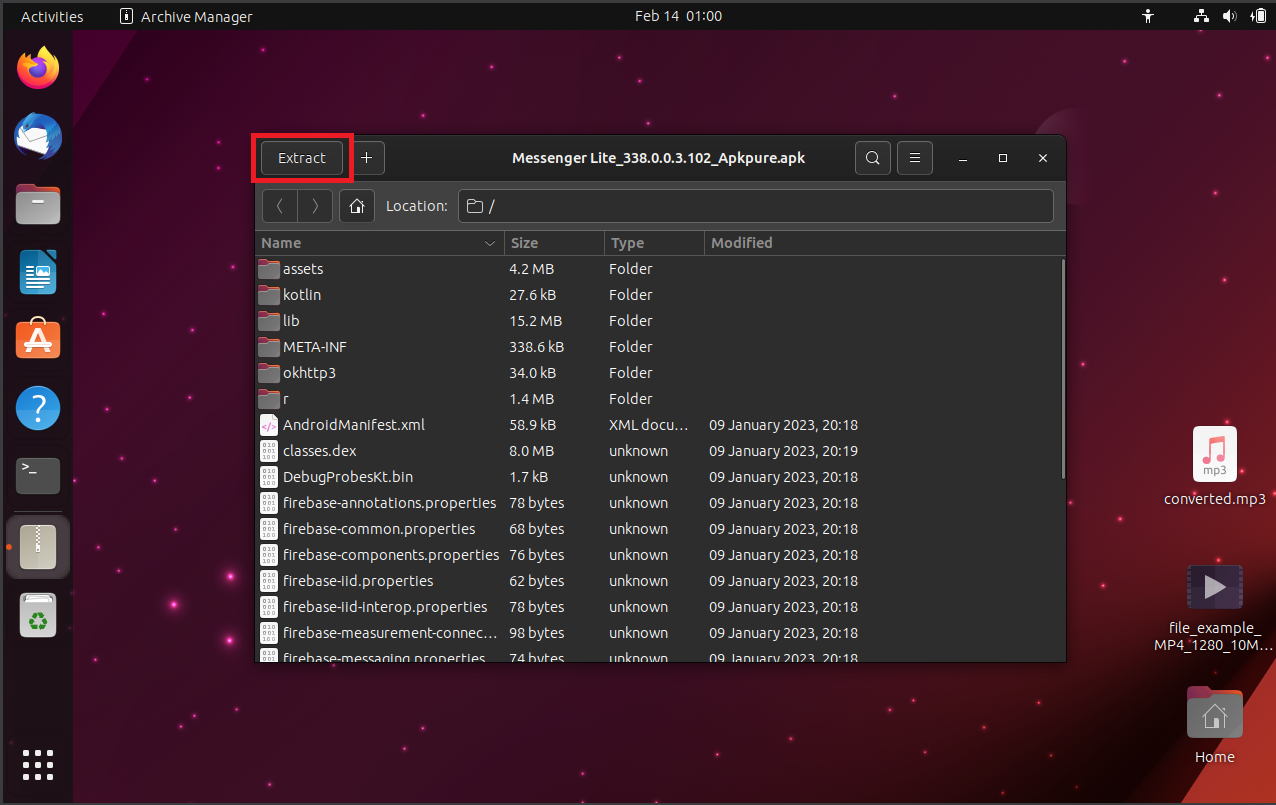1276x805 pixels.
Task: Click the forward navigation arrow
Action: click(x=312, y=206)
